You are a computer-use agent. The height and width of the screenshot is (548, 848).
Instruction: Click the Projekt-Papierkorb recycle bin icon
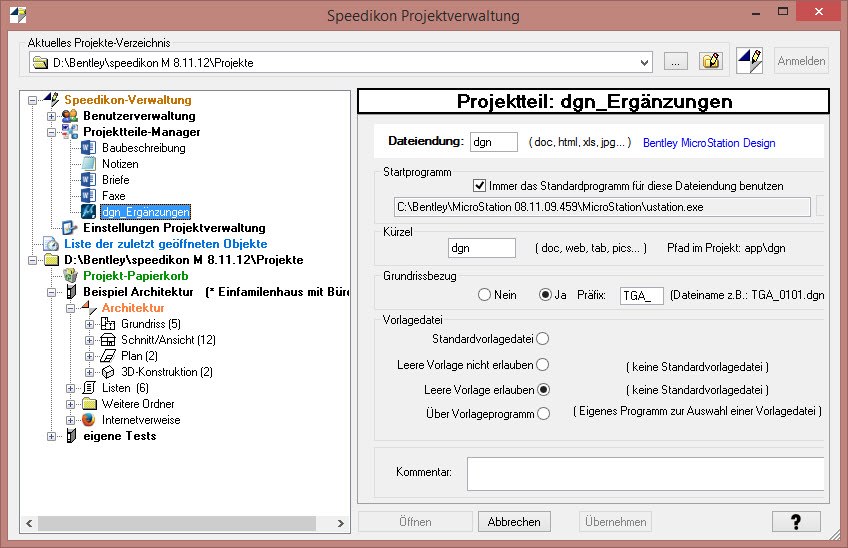click(70, 276)
